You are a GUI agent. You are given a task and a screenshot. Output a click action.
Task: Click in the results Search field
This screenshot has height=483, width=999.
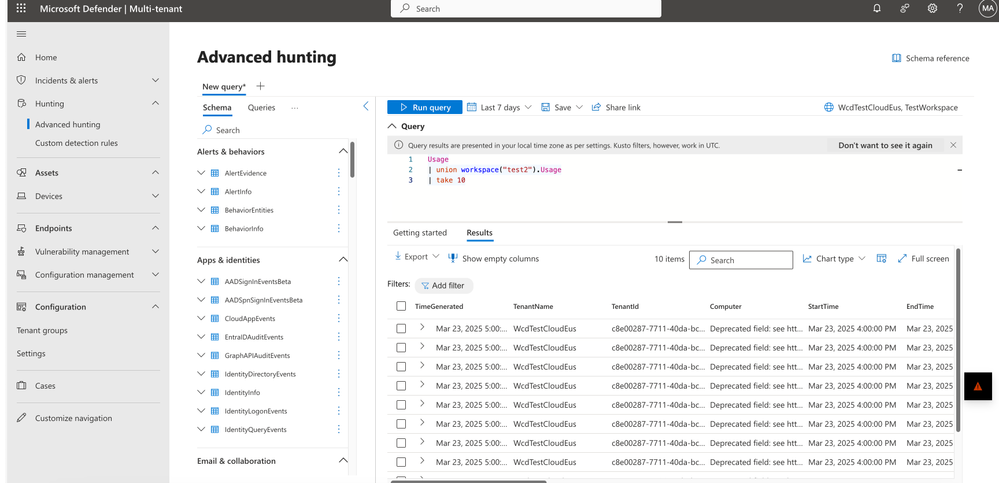click(x=741, y=260)
